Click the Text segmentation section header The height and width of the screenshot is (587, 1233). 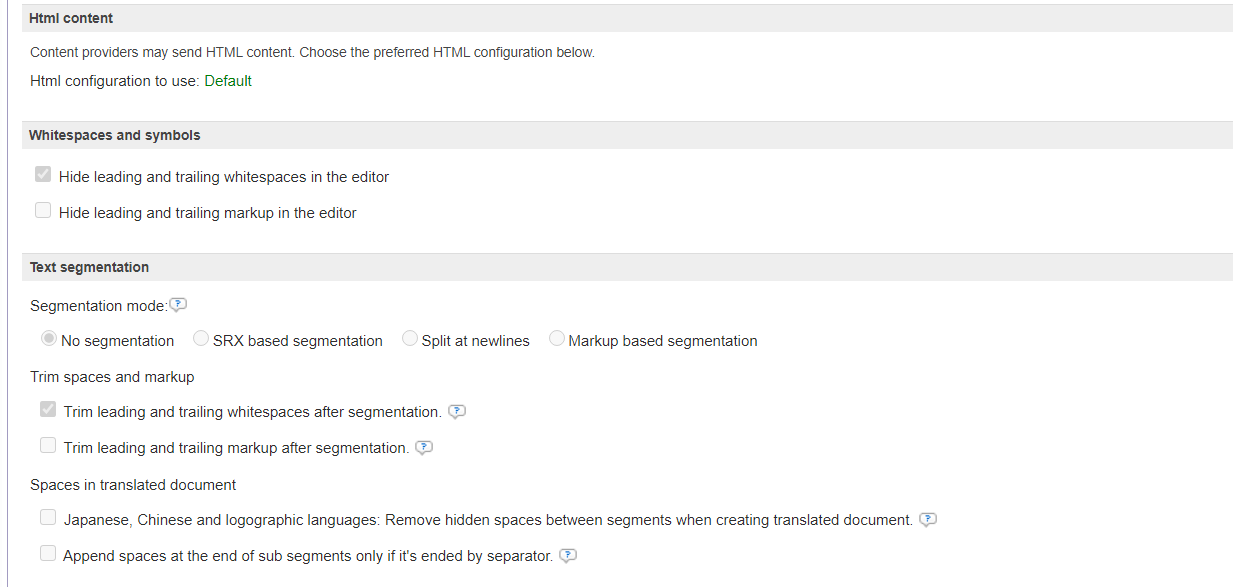[89, 267]
